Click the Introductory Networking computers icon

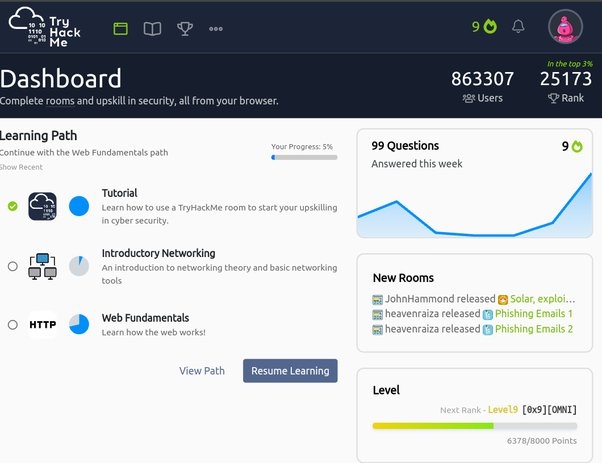[42, 266]
